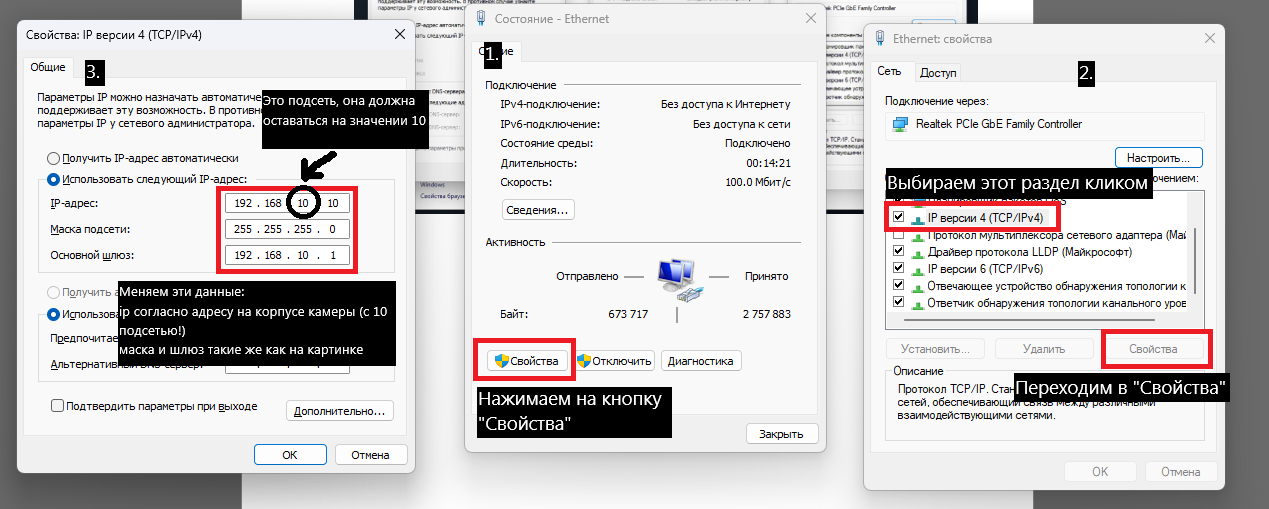This screenshot has height=509, width=1269.
Task: Click the Ethernet status window title icon
Action: (482, 18)
